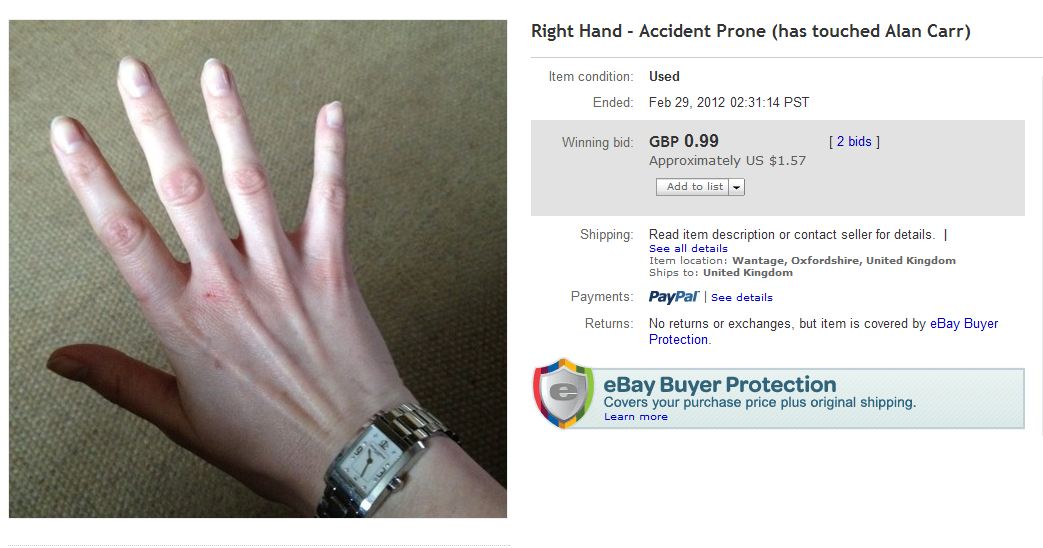The height and width of the screenshot is (548, 1043).
Task: Click See details next to PayPal
Action: [x=742, y=297]
